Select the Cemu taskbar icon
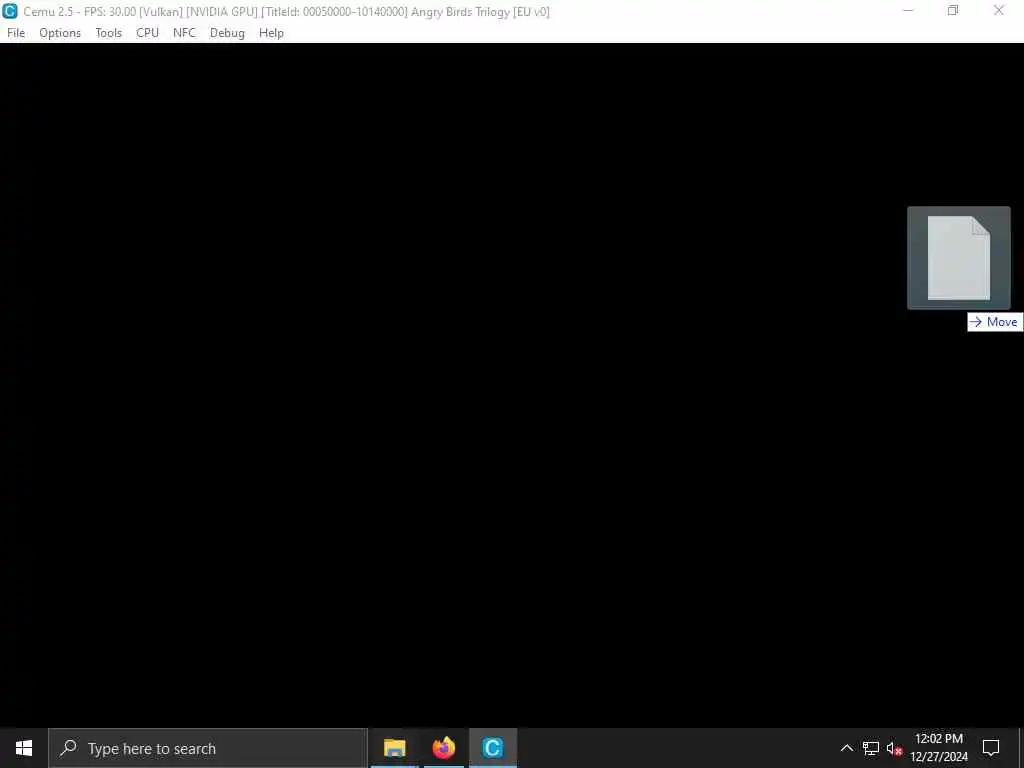Viewport: 1024px width, 768px height. (493, 748)
